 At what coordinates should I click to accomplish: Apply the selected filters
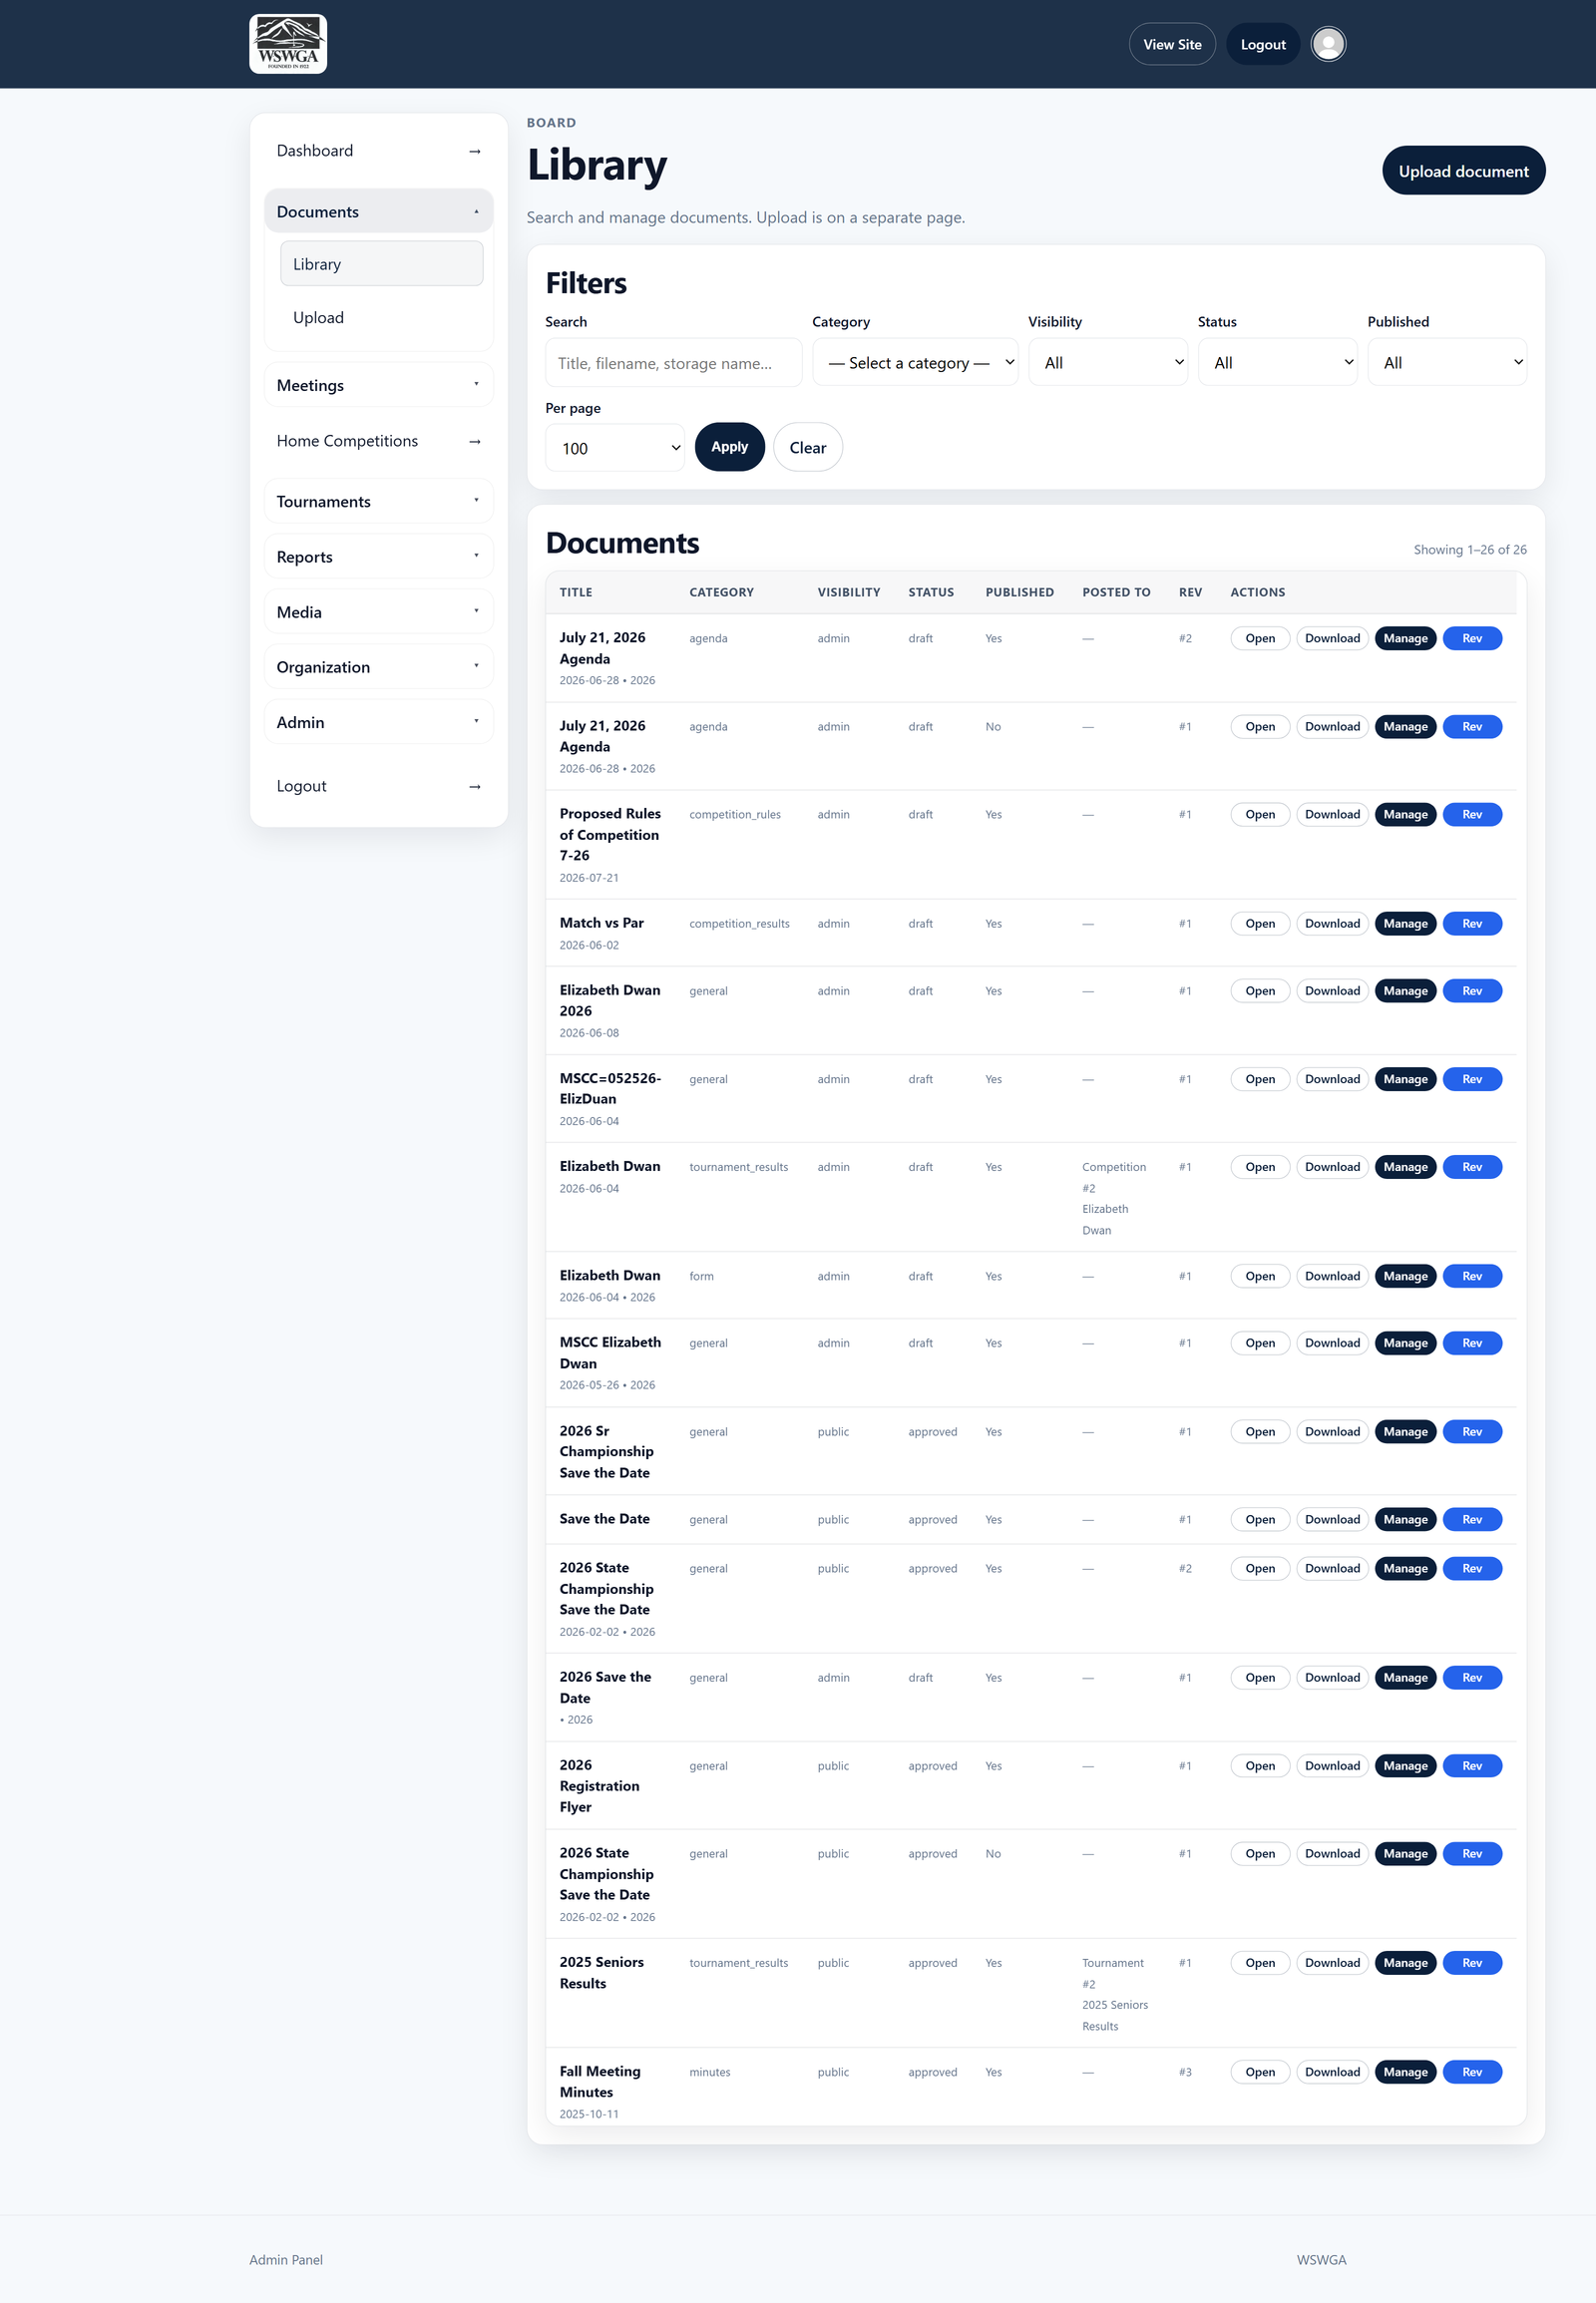click(729, 447)
